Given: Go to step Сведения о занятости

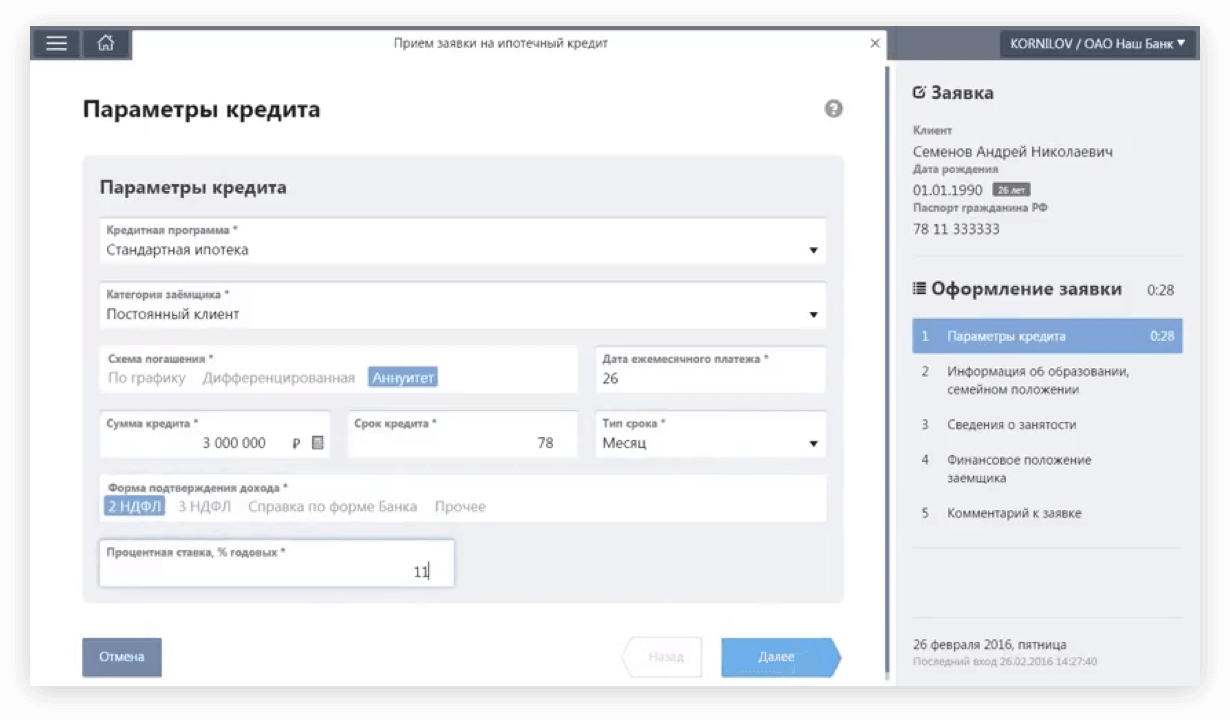Looking at the screenshot, I should point(1011,424).
